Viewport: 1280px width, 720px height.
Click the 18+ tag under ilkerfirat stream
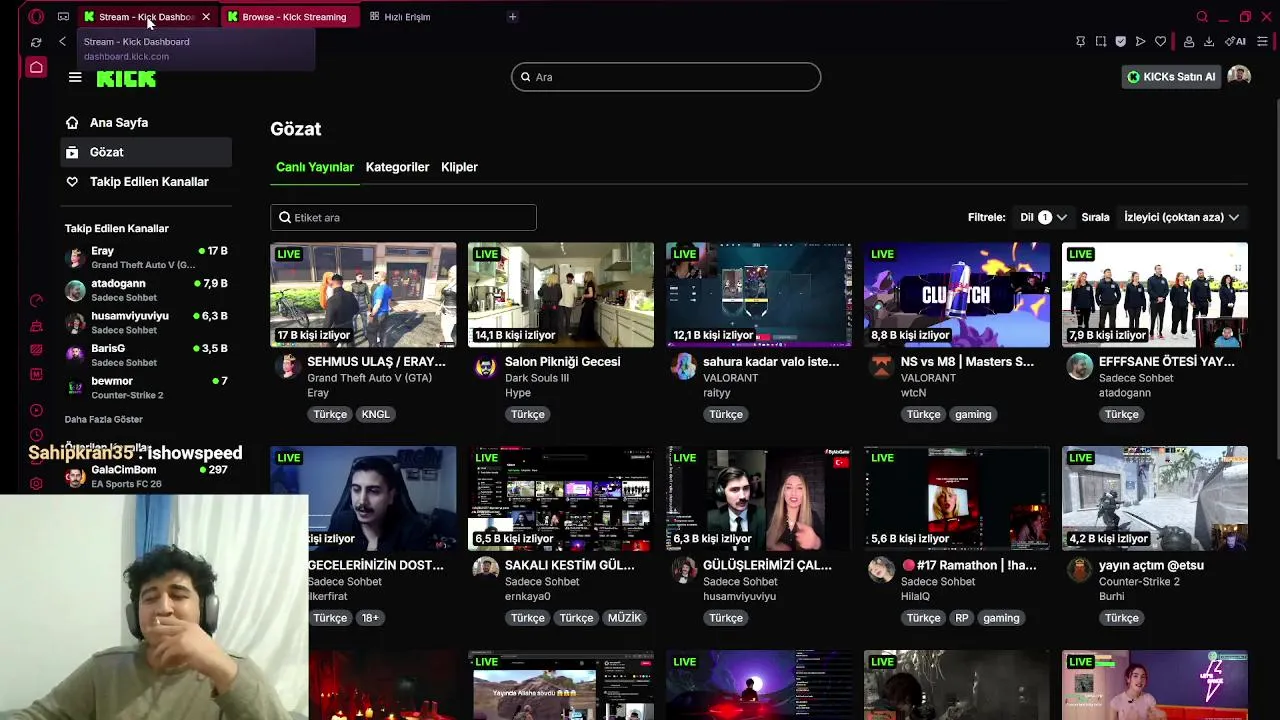pos(370,618)
